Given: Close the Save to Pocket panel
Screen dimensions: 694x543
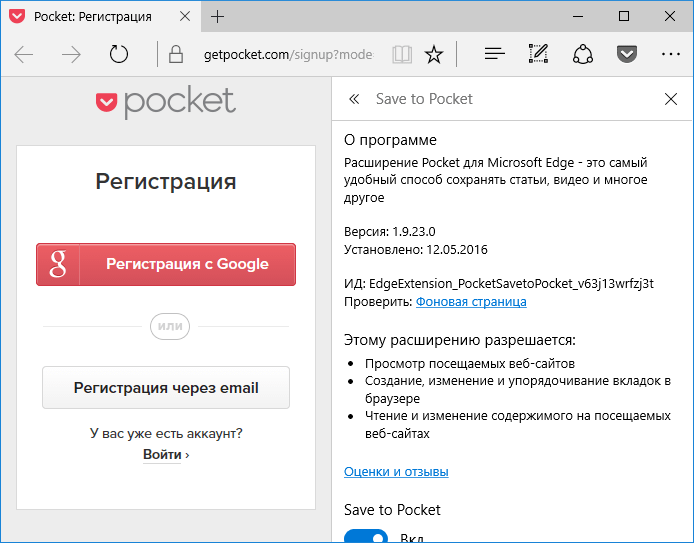Looking at the screenshot, I should (671, 99).
